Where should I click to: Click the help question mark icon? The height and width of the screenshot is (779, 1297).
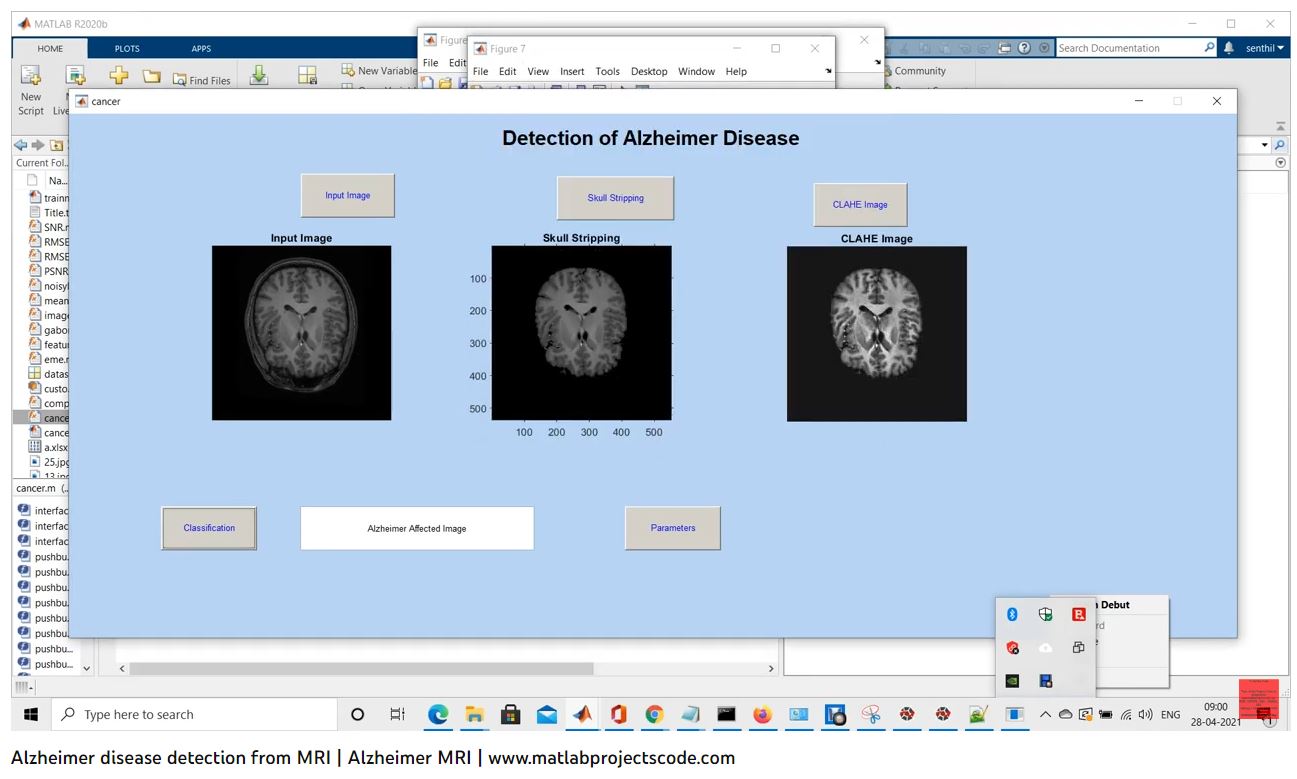(x=1025, y=48)
